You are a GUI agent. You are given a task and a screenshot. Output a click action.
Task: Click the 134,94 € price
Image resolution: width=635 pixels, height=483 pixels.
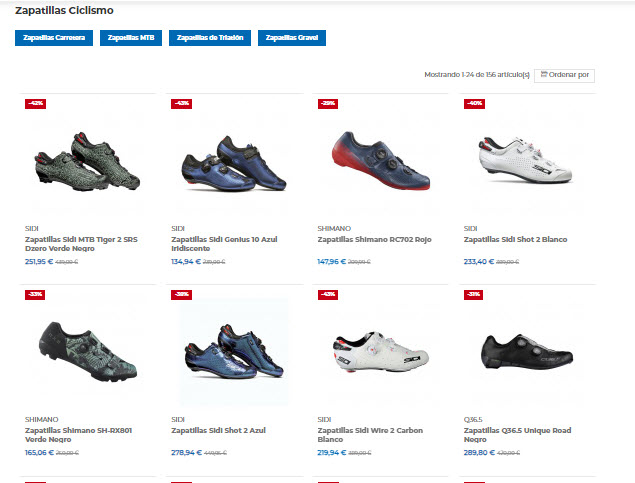point(185,262)
